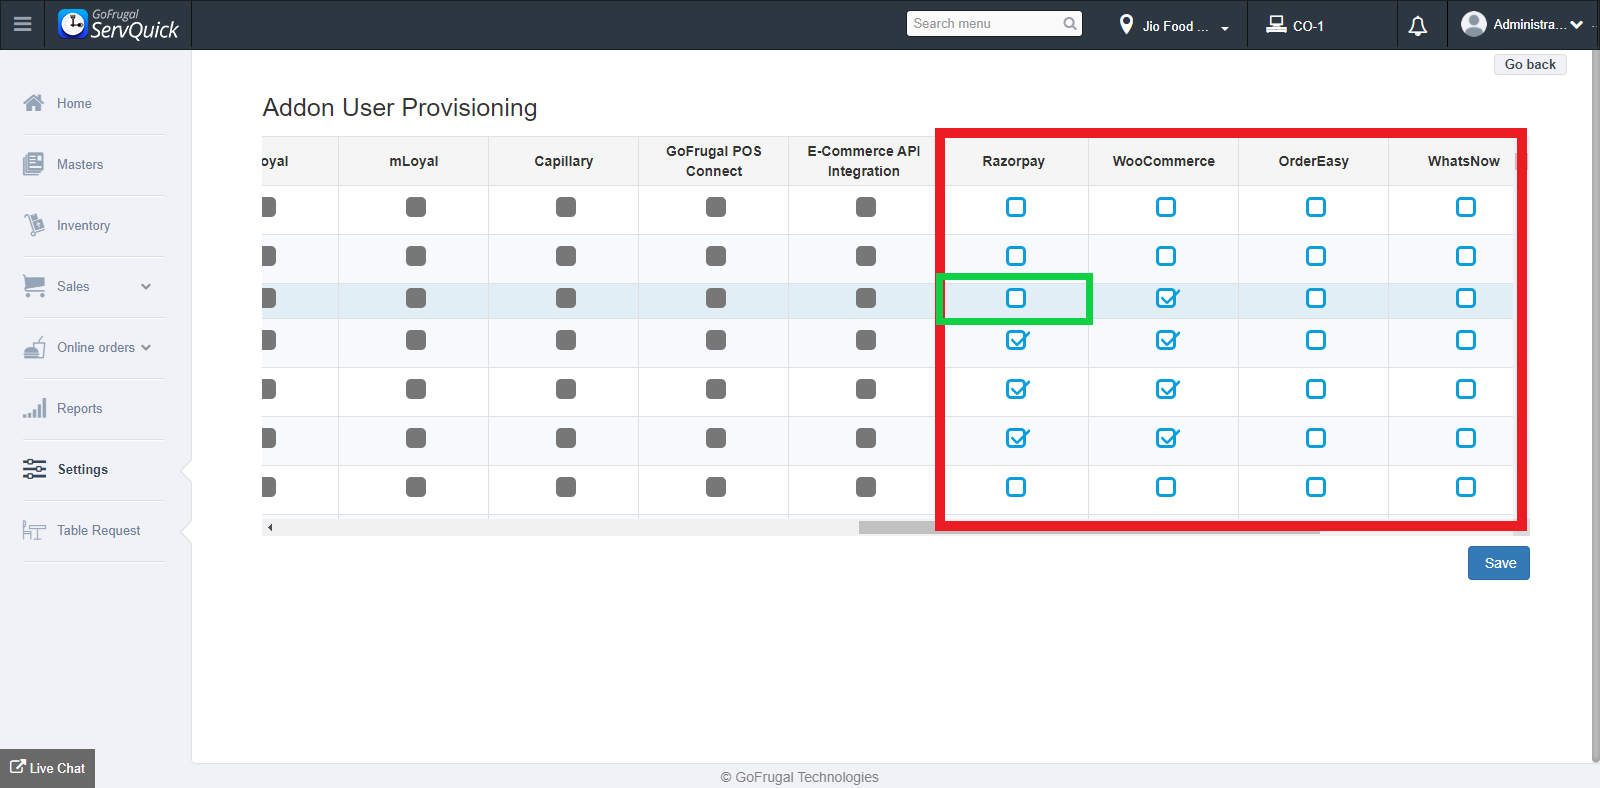Click the GoFrugal POS Connect header
The image size is (1600, 788).
(714, 161)
